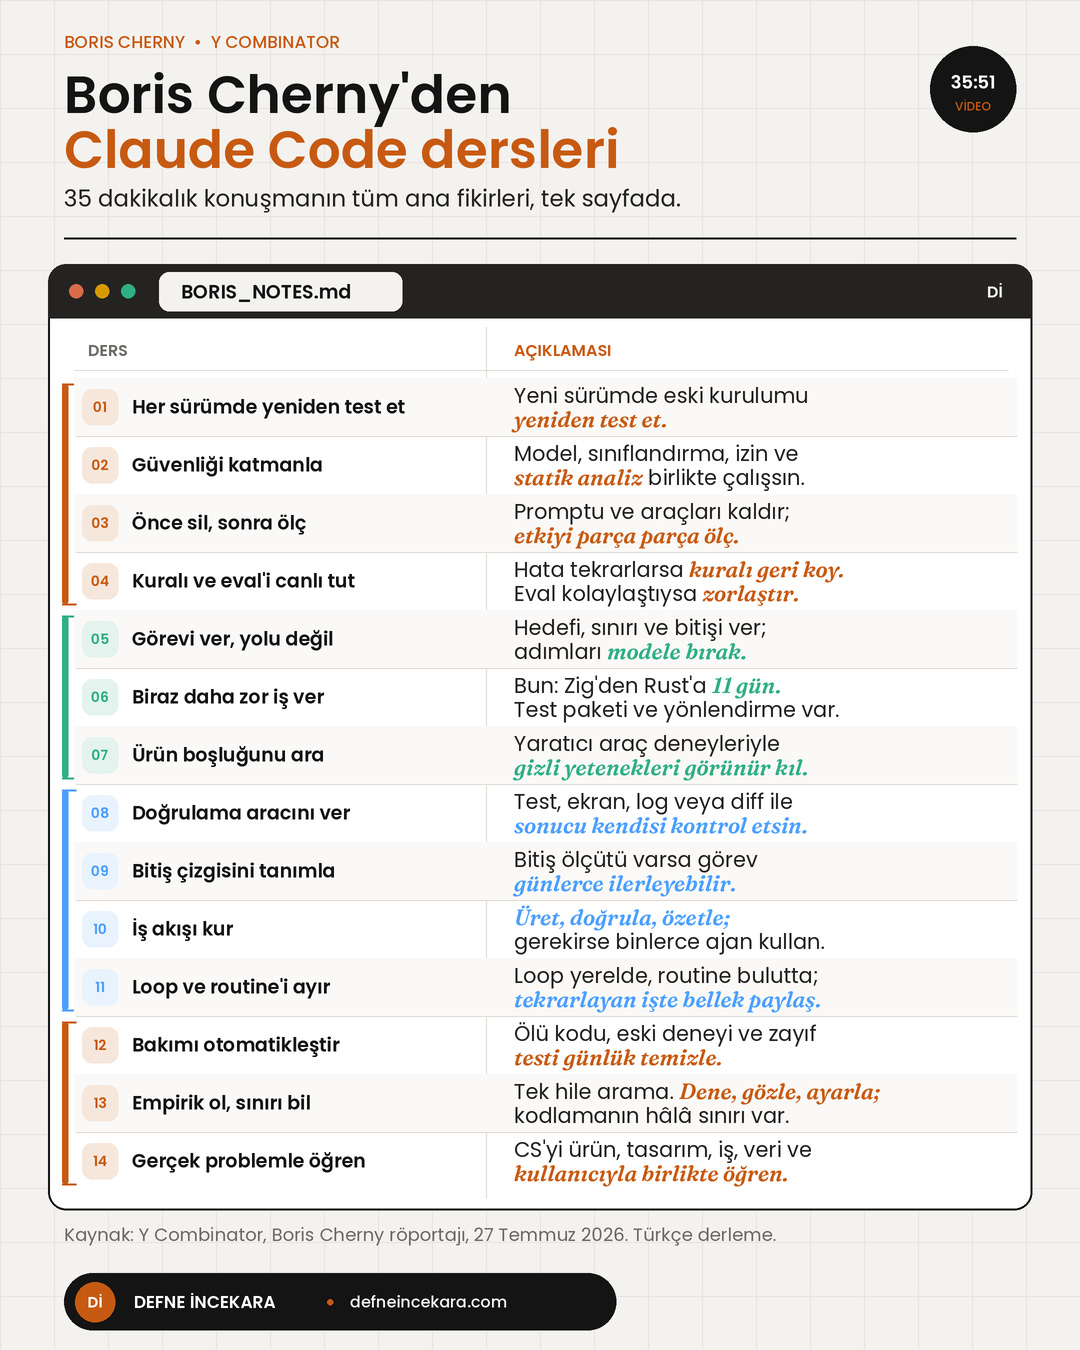This screenshot has width=1080, height=1350.
Task: Click the green number badge 06
Action: (x=100, y=697)
